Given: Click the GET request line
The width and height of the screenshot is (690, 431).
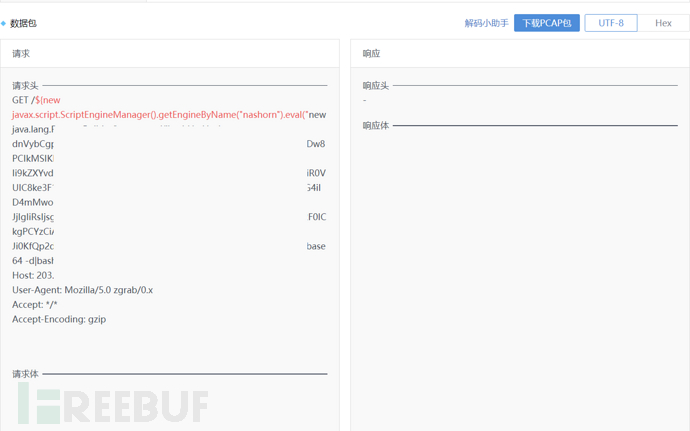Looking at the screenshot, I should coord(36,100).
